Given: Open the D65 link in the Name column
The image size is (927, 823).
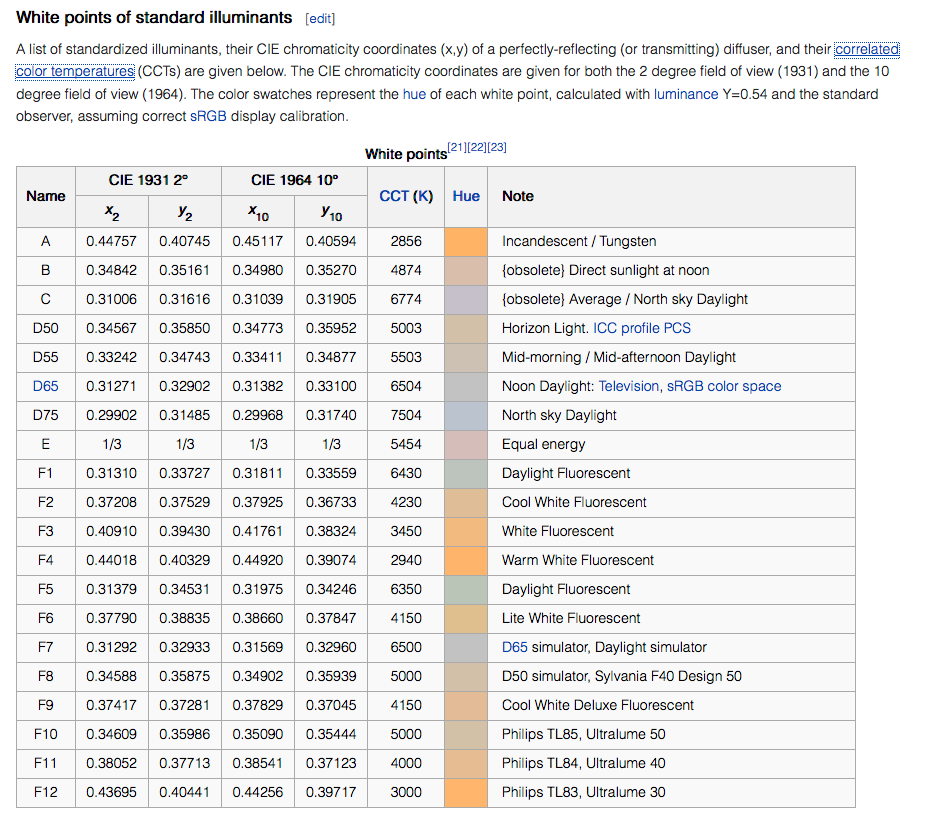Looking at the screenshot, I should tap(46, 386).
